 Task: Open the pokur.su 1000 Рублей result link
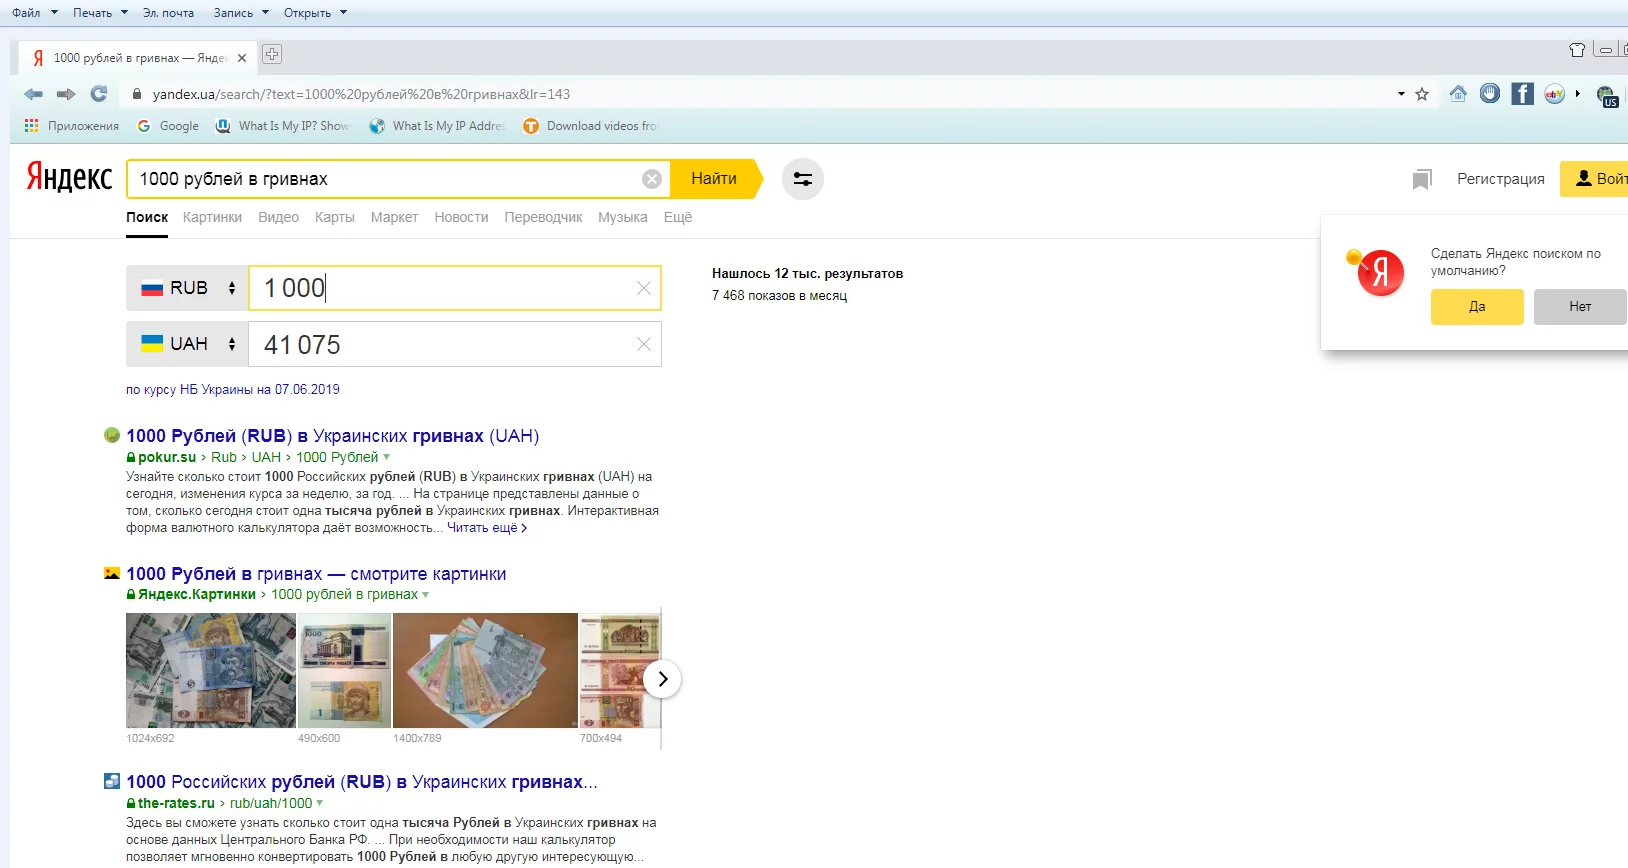(332, 436)
